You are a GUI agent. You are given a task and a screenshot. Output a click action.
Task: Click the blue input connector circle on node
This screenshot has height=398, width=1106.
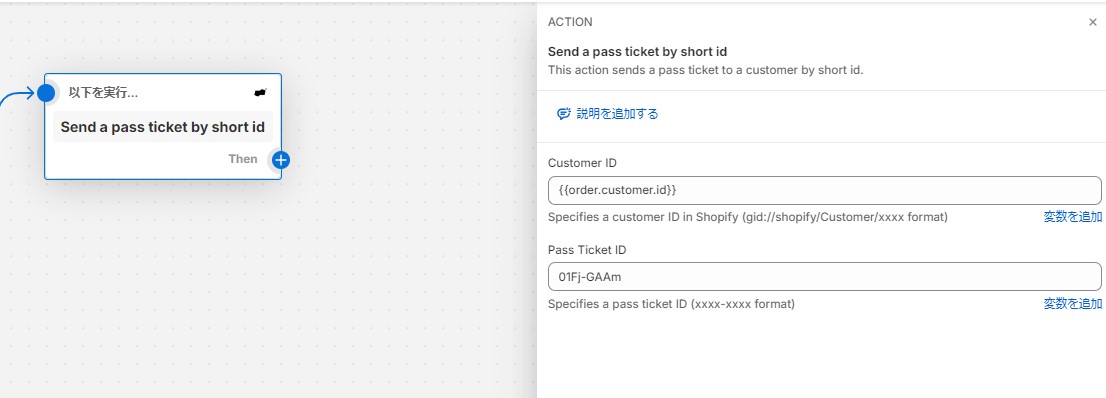pos(46,92)
